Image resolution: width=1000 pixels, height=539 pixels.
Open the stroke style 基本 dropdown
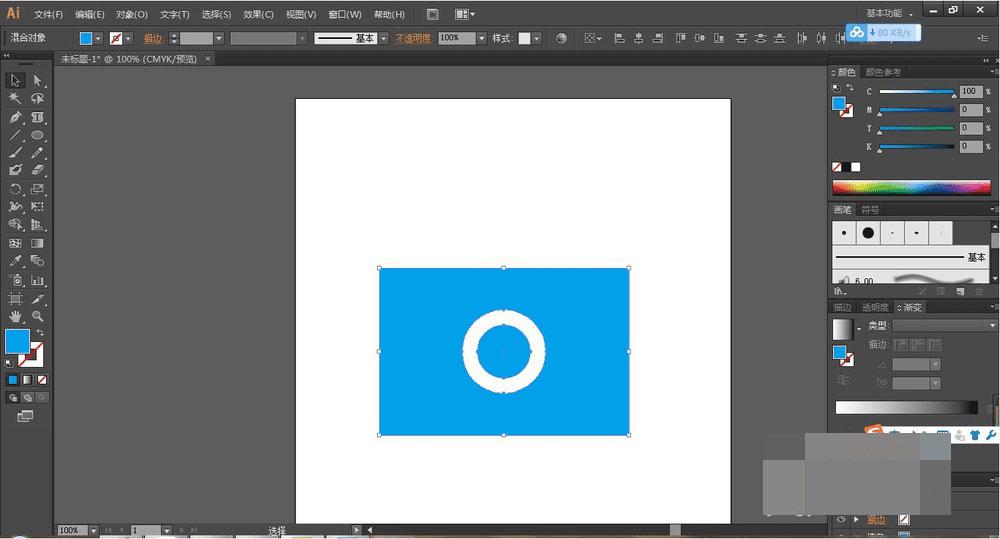(x=383, y=38)
